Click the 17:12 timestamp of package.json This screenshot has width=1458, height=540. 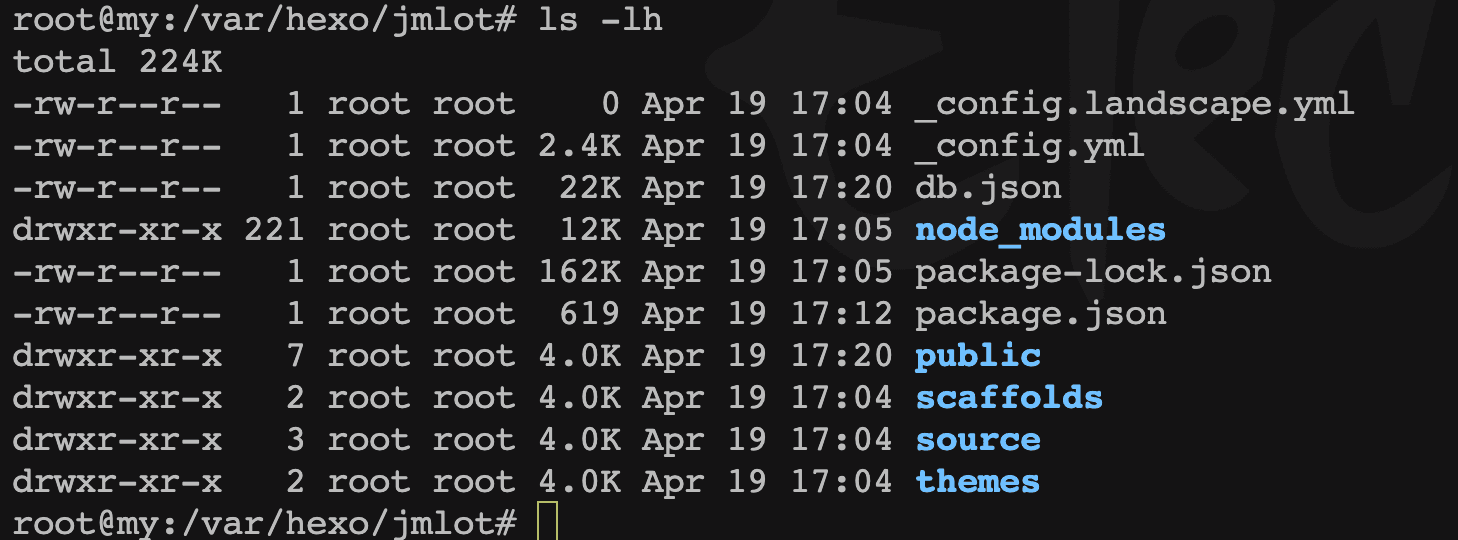tap(841, 314)
